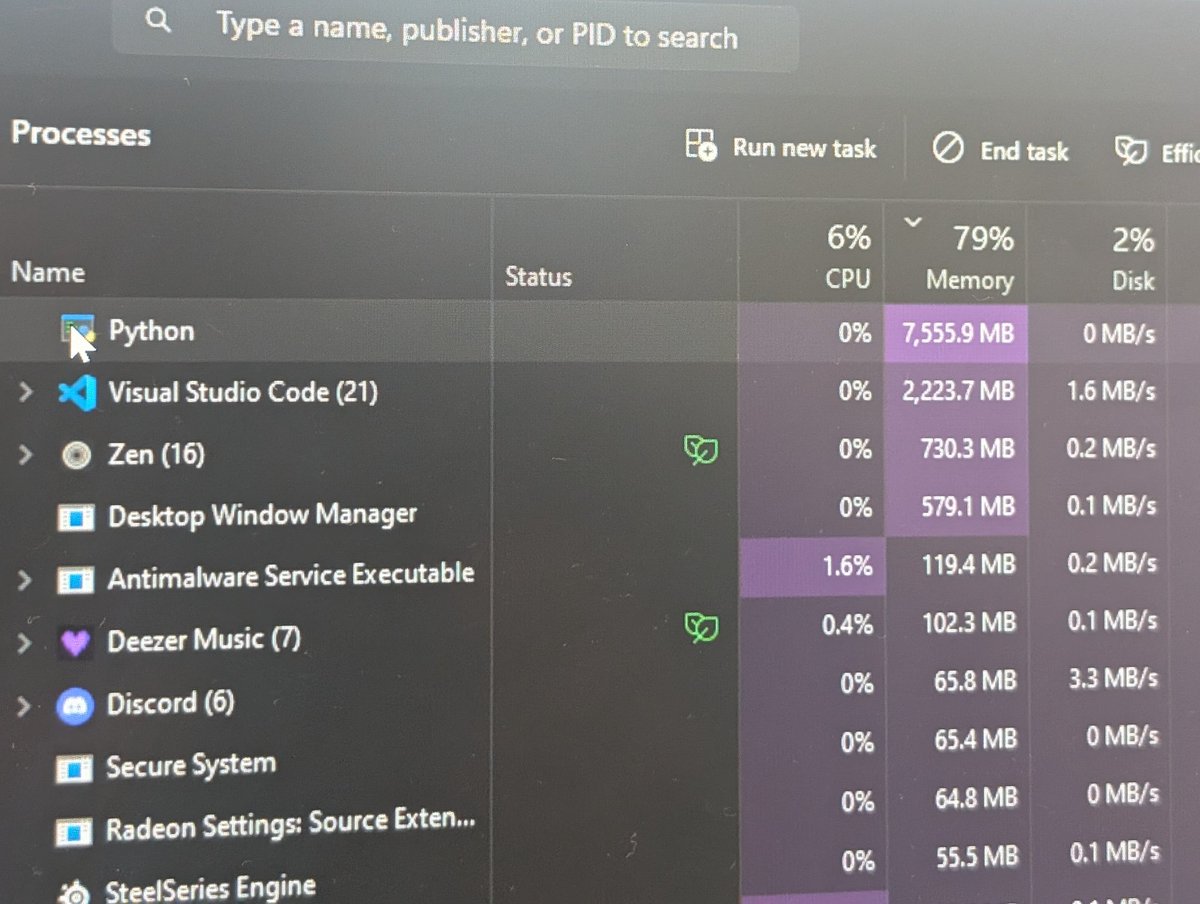The image size is (1200, 904).
Task: Click the End task button
Action: point(1000,150)
